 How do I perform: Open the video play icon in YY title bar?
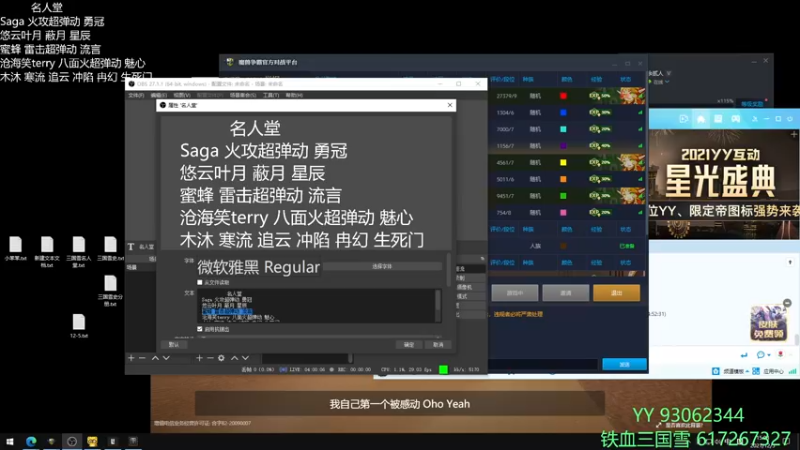click(684, 118)
